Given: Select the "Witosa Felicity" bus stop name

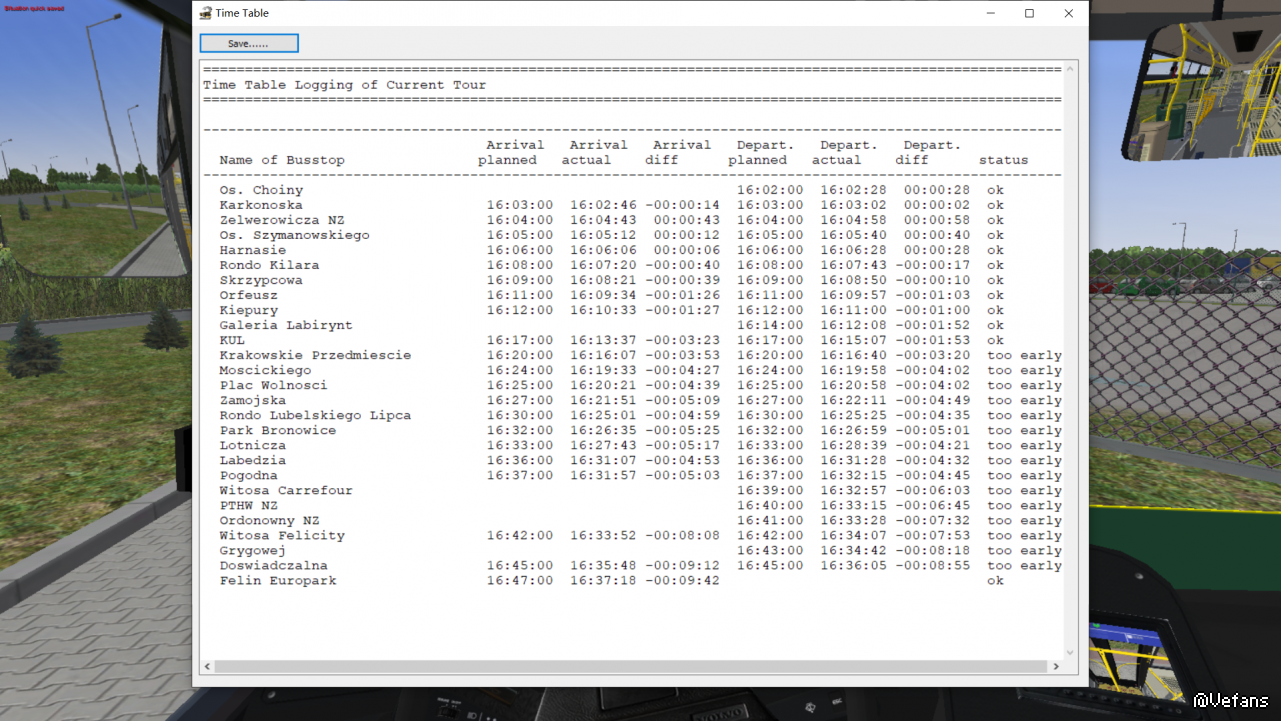Looking at the screenshot, I should (x=282, y=535).
